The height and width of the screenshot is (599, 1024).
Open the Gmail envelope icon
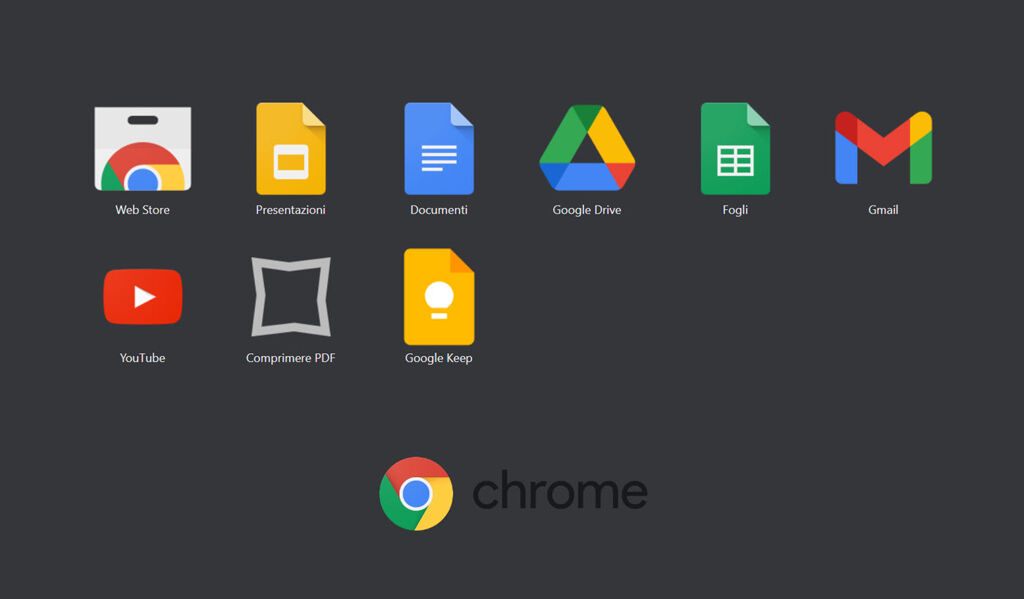884,148
